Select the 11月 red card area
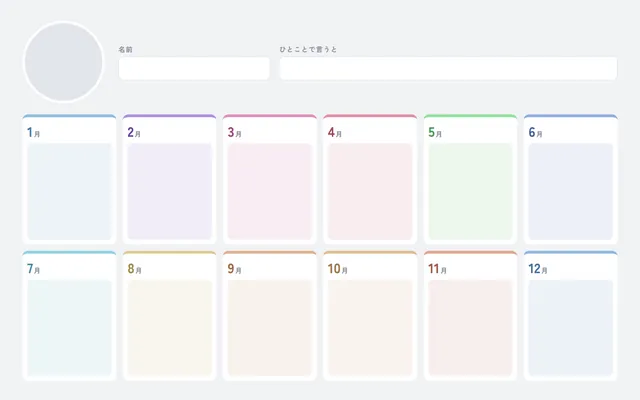This screenshot has height=400, width=640. coord(470,328)
